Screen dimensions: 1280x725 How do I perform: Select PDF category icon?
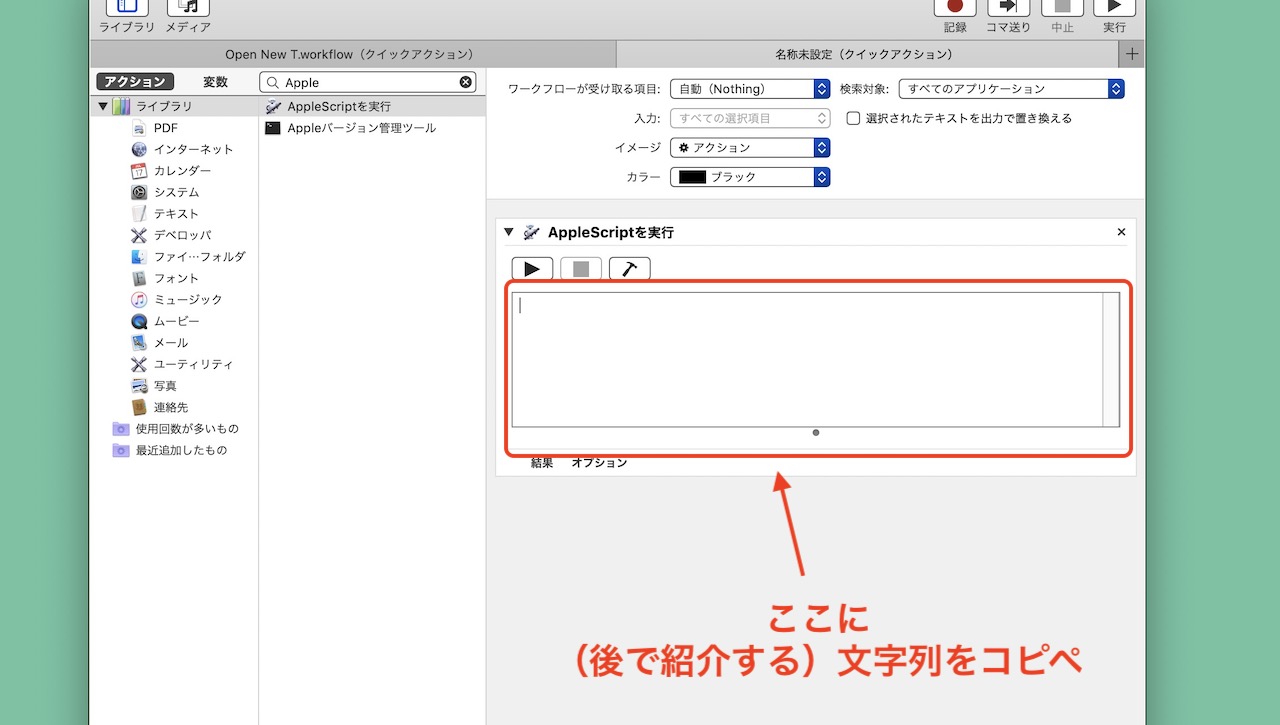pyautogui.click(x=139, y=128)
